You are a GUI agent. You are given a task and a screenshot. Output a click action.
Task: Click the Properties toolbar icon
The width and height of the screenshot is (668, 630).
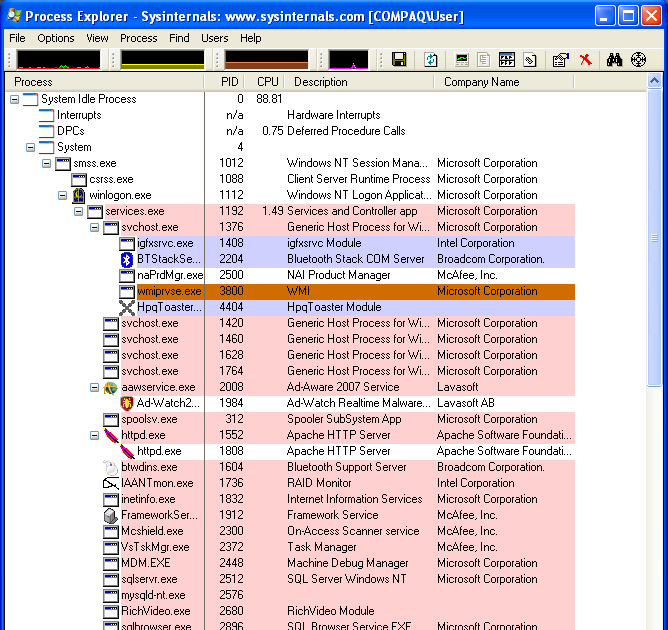(x=560, y=60)
